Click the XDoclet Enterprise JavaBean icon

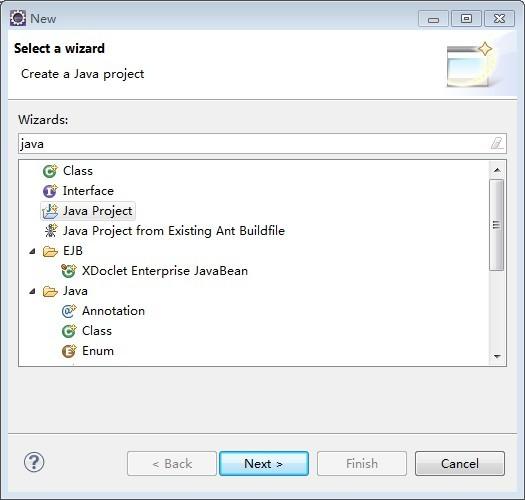pyautogui.click(x=69, y=271)
